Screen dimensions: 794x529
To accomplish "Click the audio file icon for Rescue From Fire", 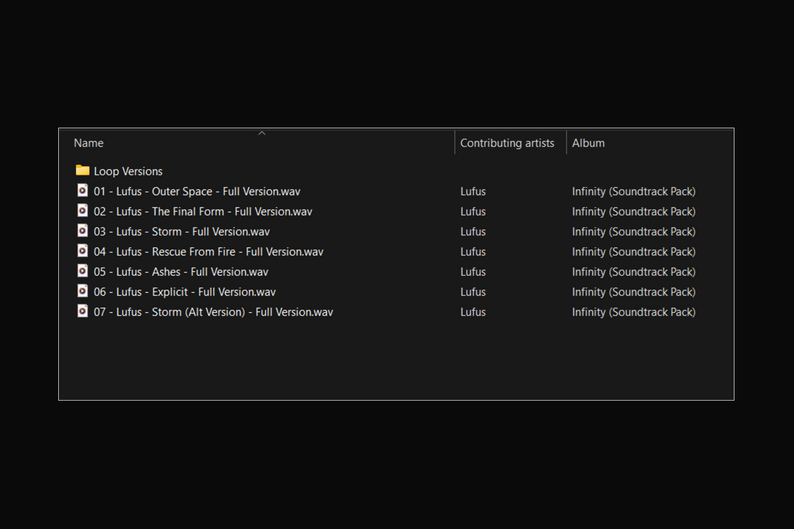I will pos(83,251).
